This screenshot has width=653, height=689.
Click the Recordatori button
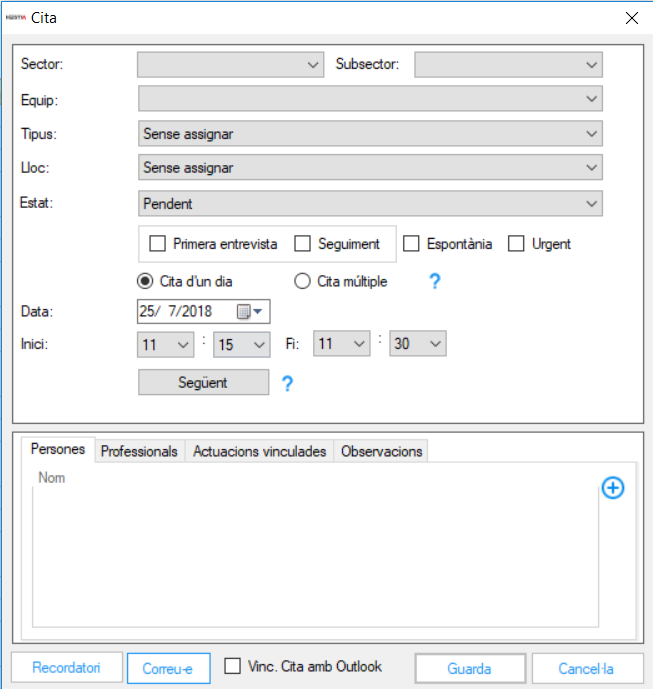tap(66, 668)
